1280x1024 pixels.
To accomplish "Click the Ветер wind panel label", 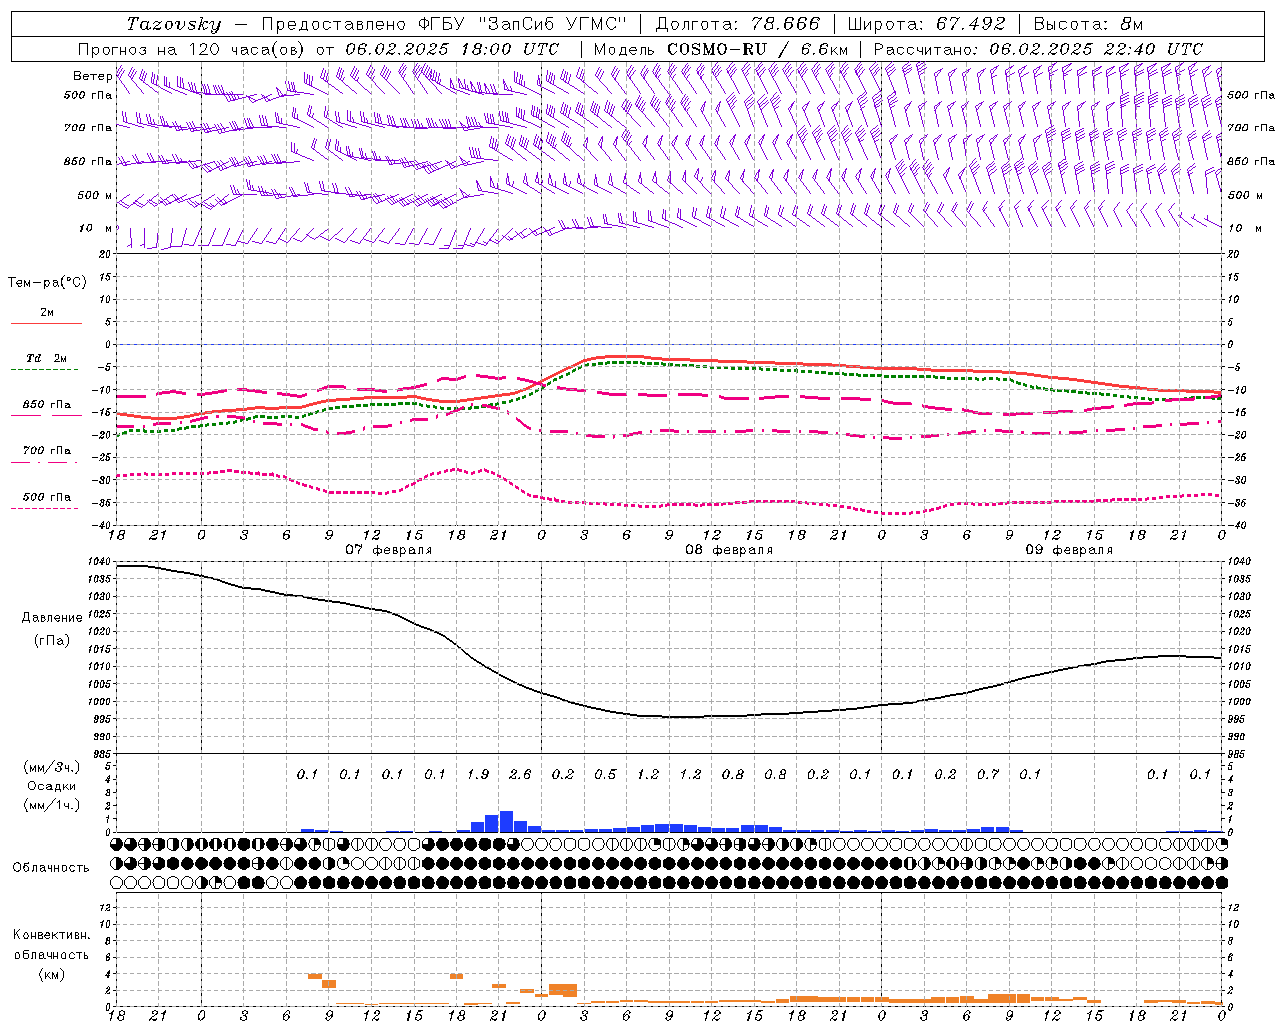I will [93, 76].
